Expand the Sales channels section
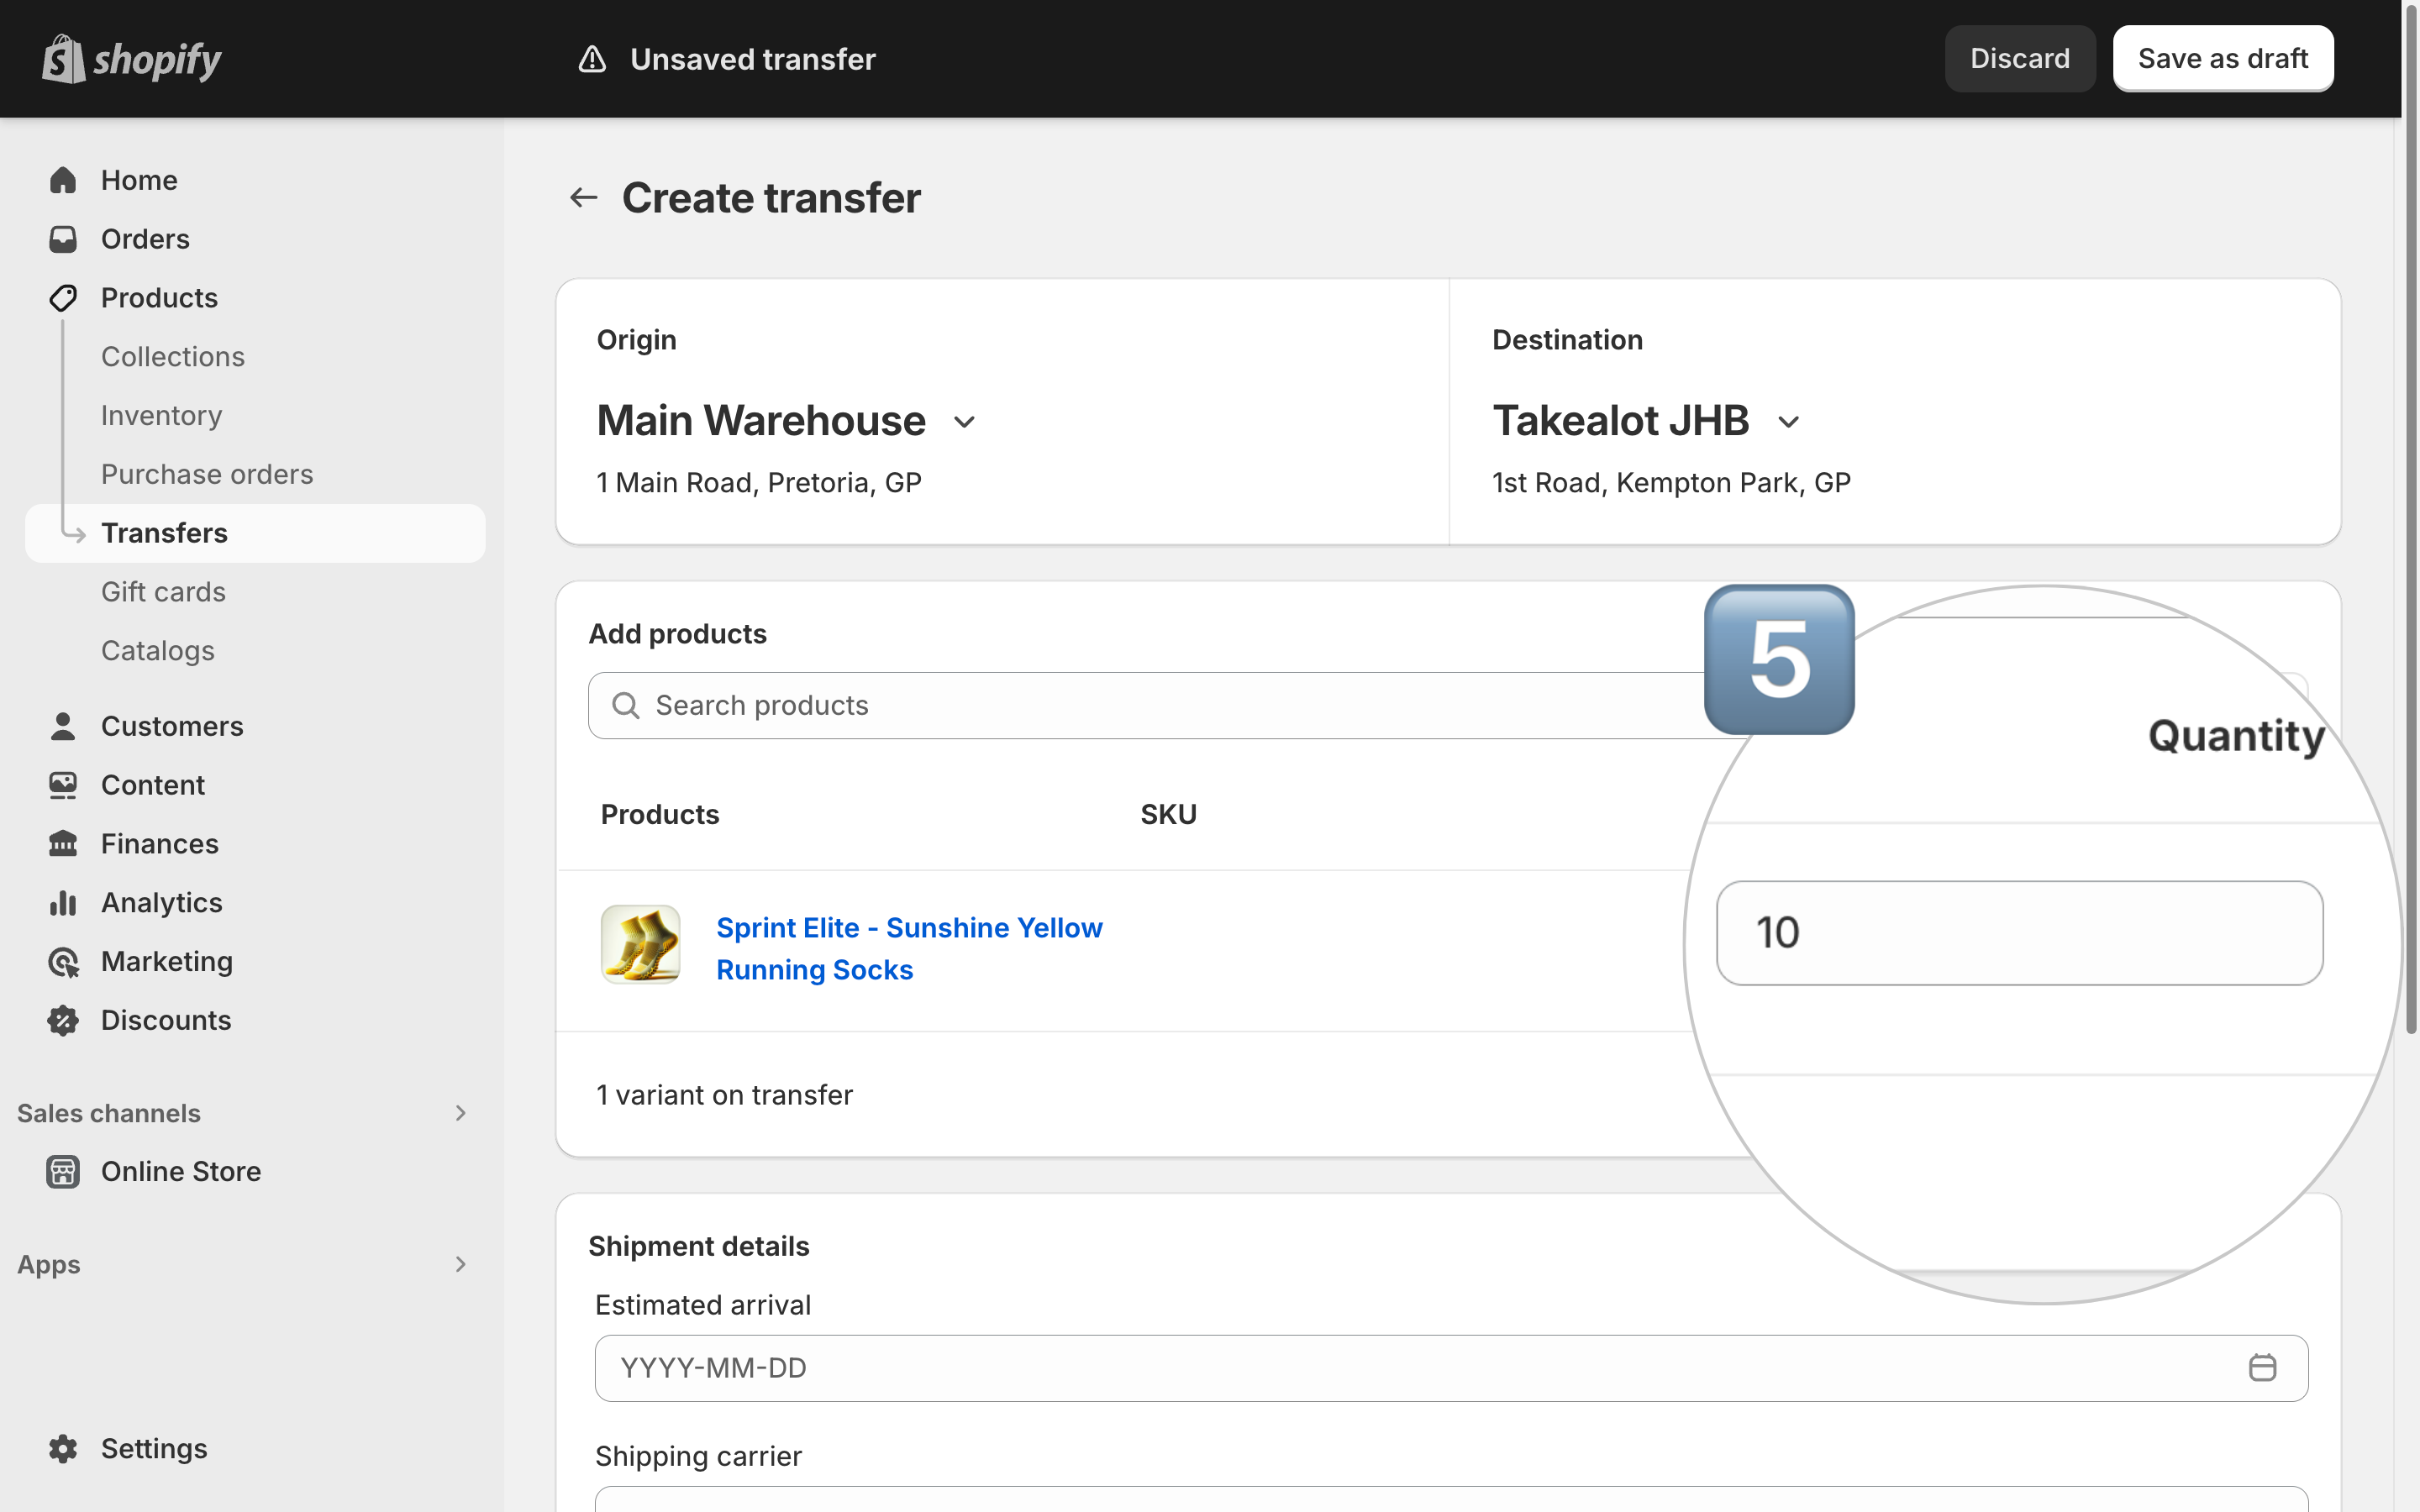This screenshot has width=2420, height=1512. [x=460, y=1113]
